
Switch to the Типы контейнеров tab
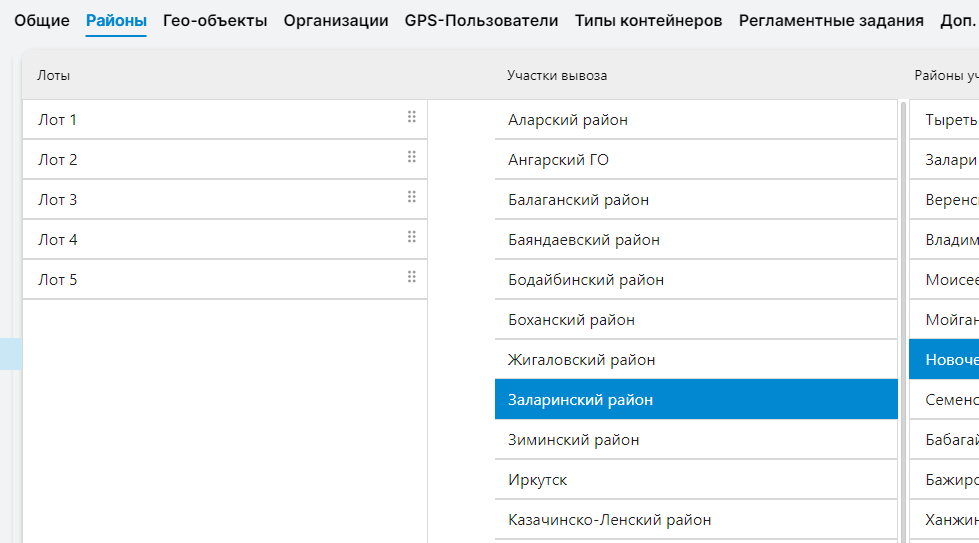click(648, 20)
